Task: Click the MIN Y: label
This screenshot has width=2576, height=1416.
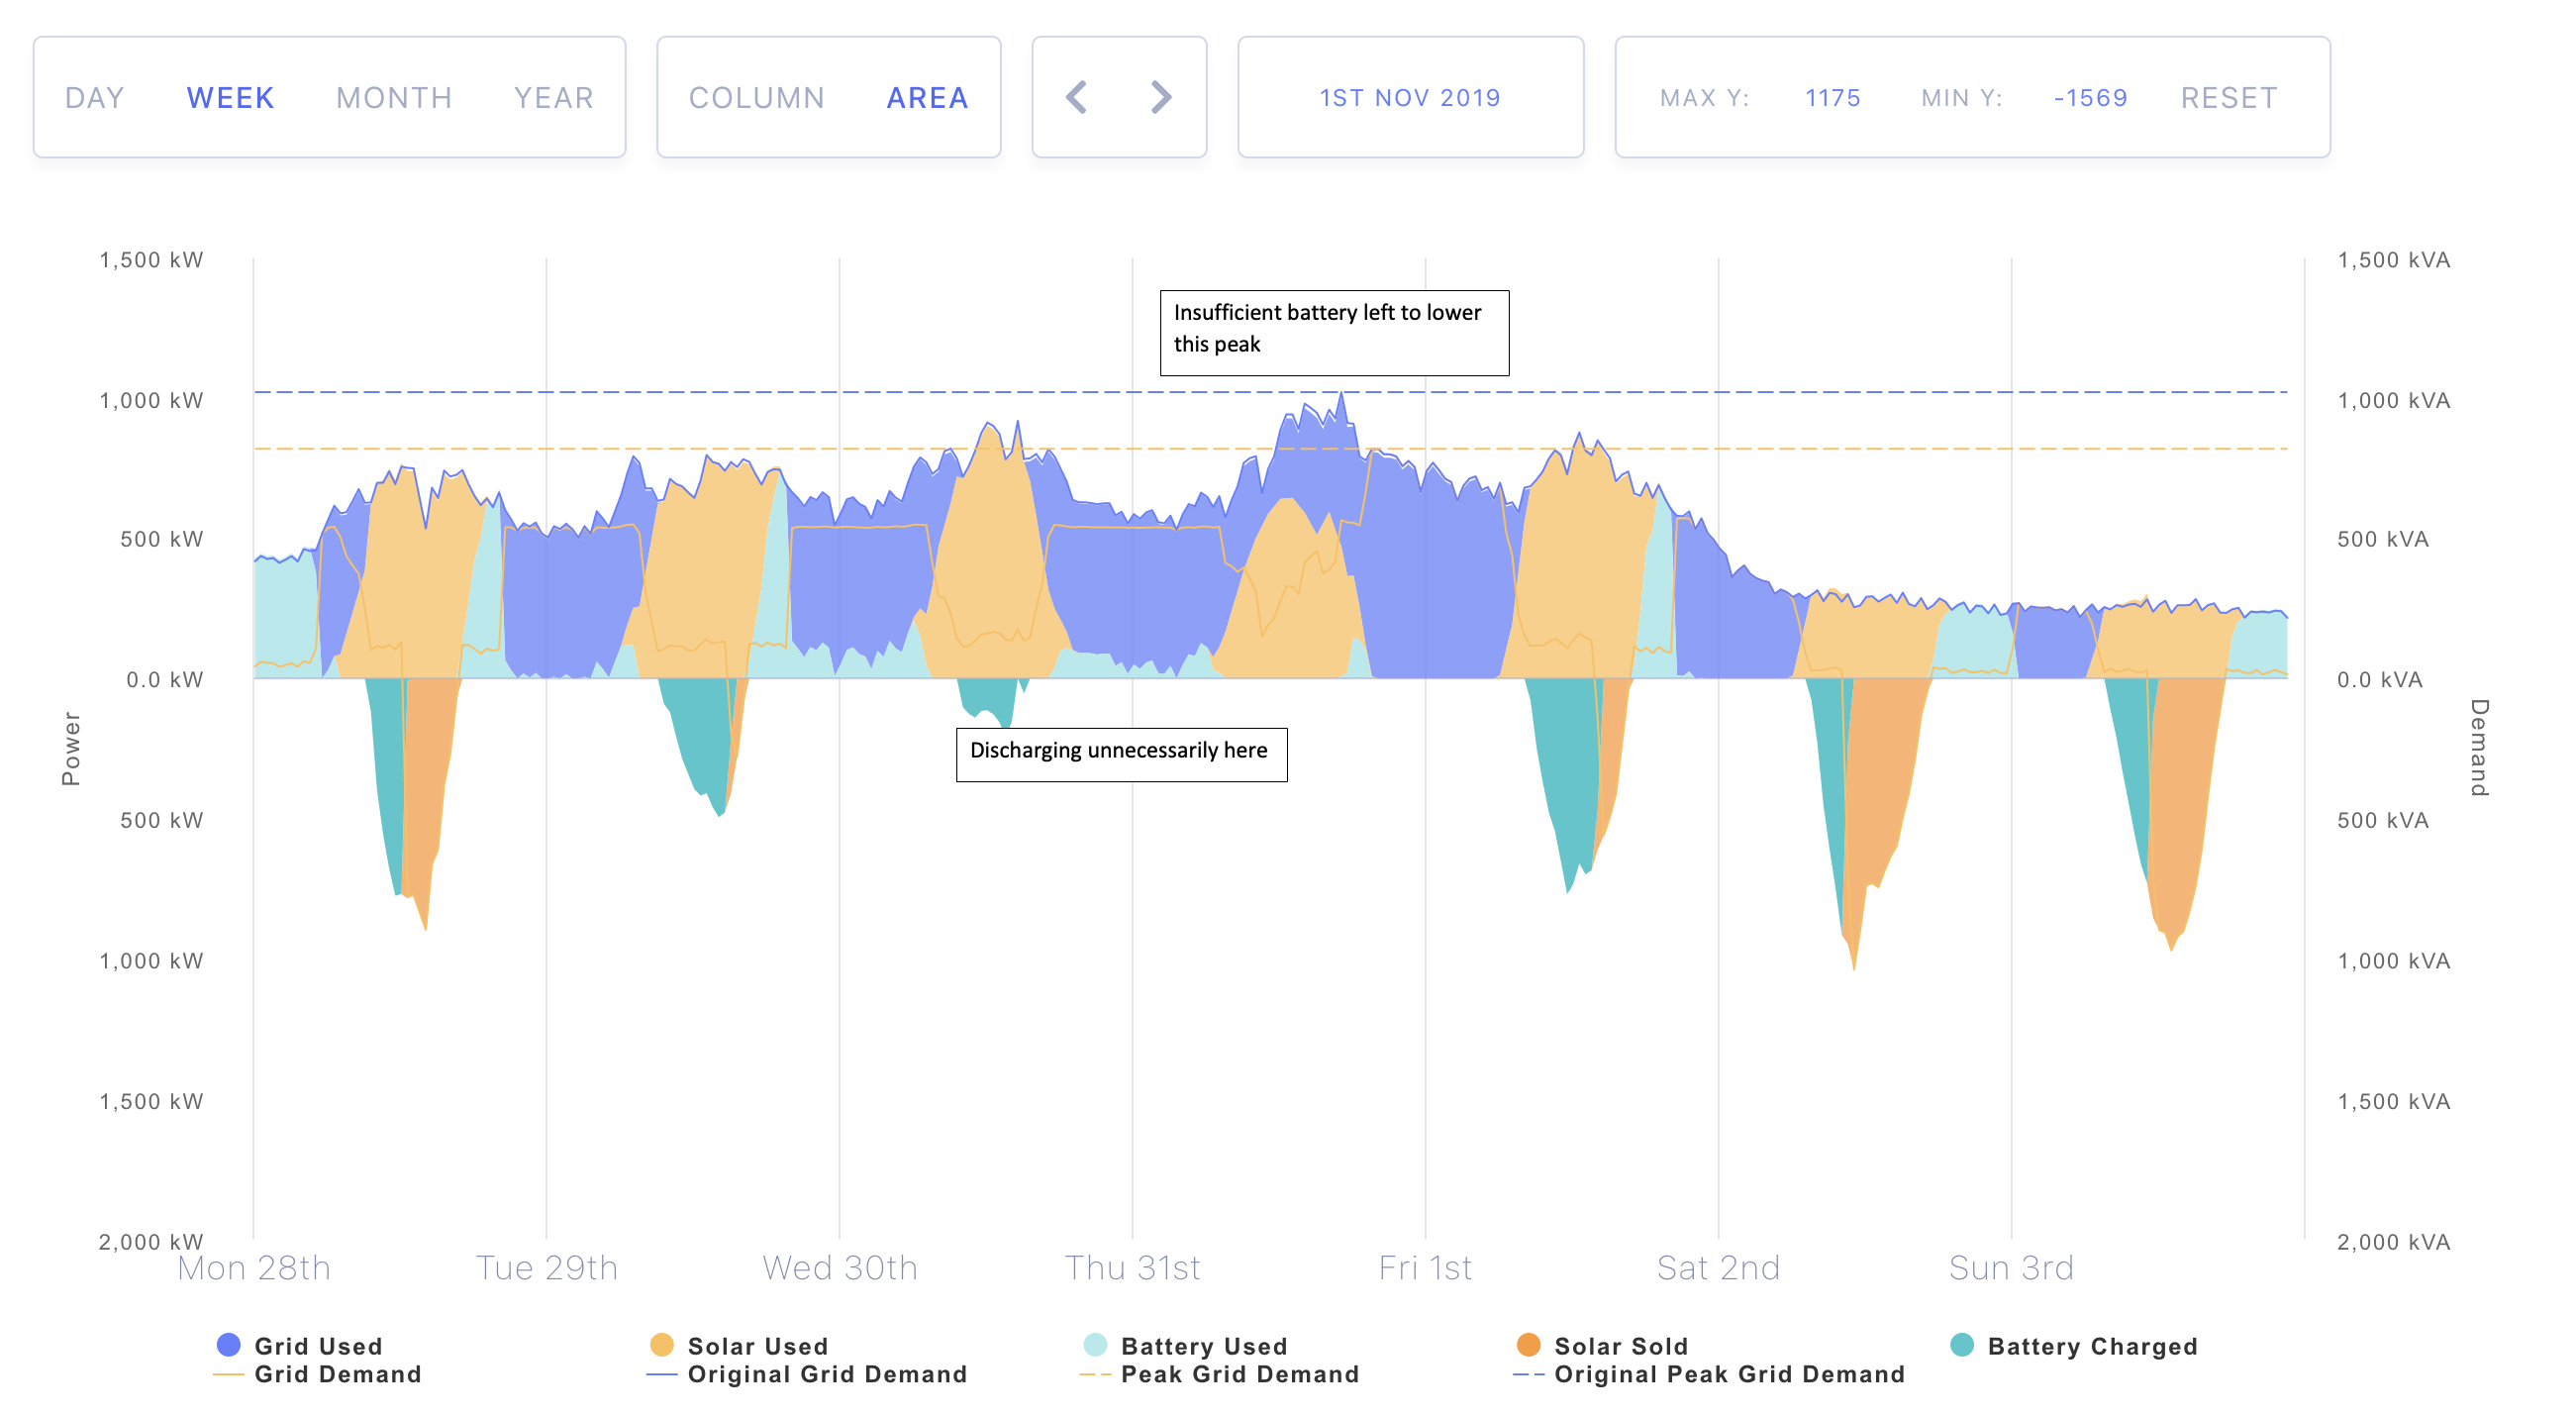Action: [1962, 98]
